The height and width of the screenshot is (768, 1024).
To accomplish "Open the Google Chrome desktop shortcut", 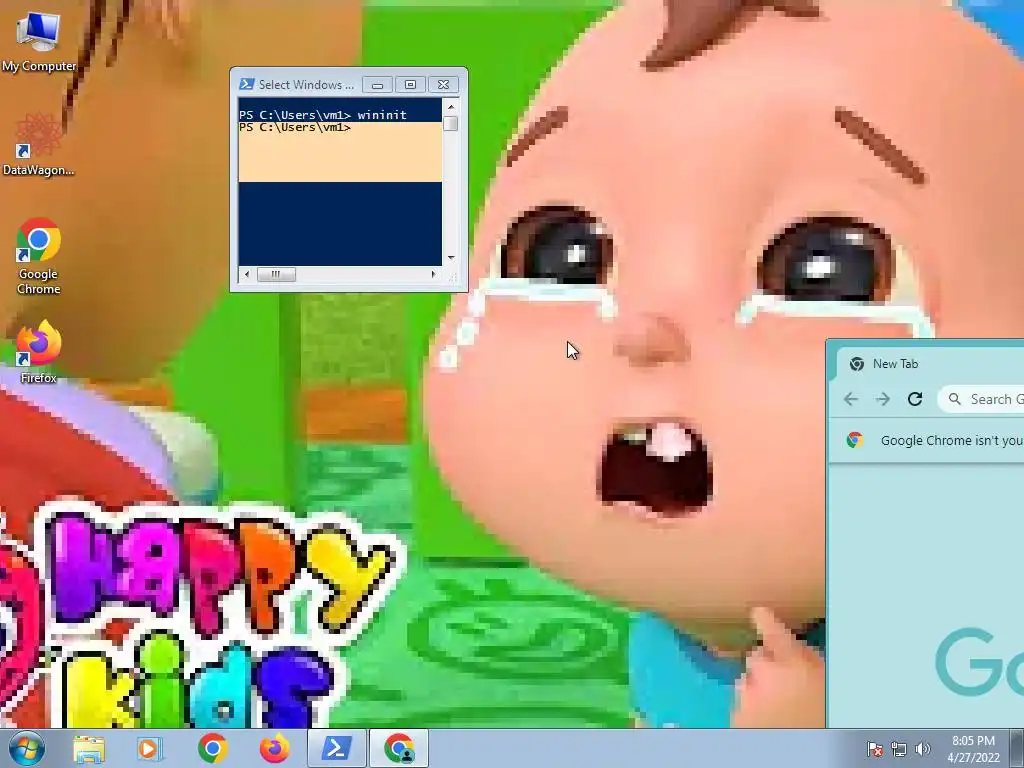I will point(39,256).
